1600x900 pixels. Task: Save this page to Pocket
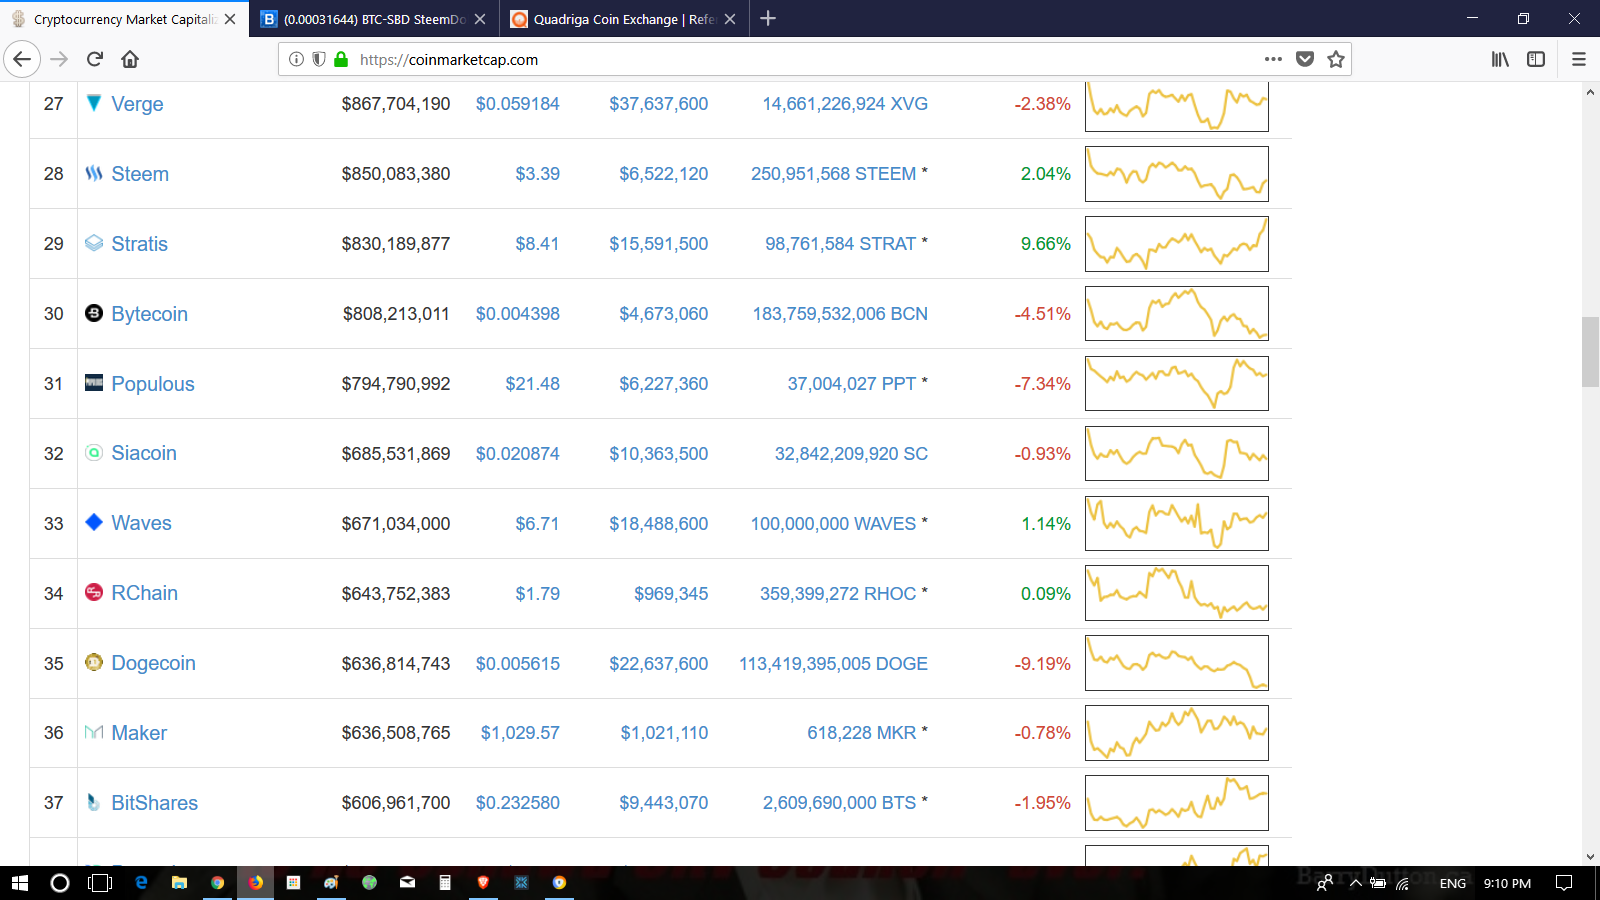[1305, 59]
